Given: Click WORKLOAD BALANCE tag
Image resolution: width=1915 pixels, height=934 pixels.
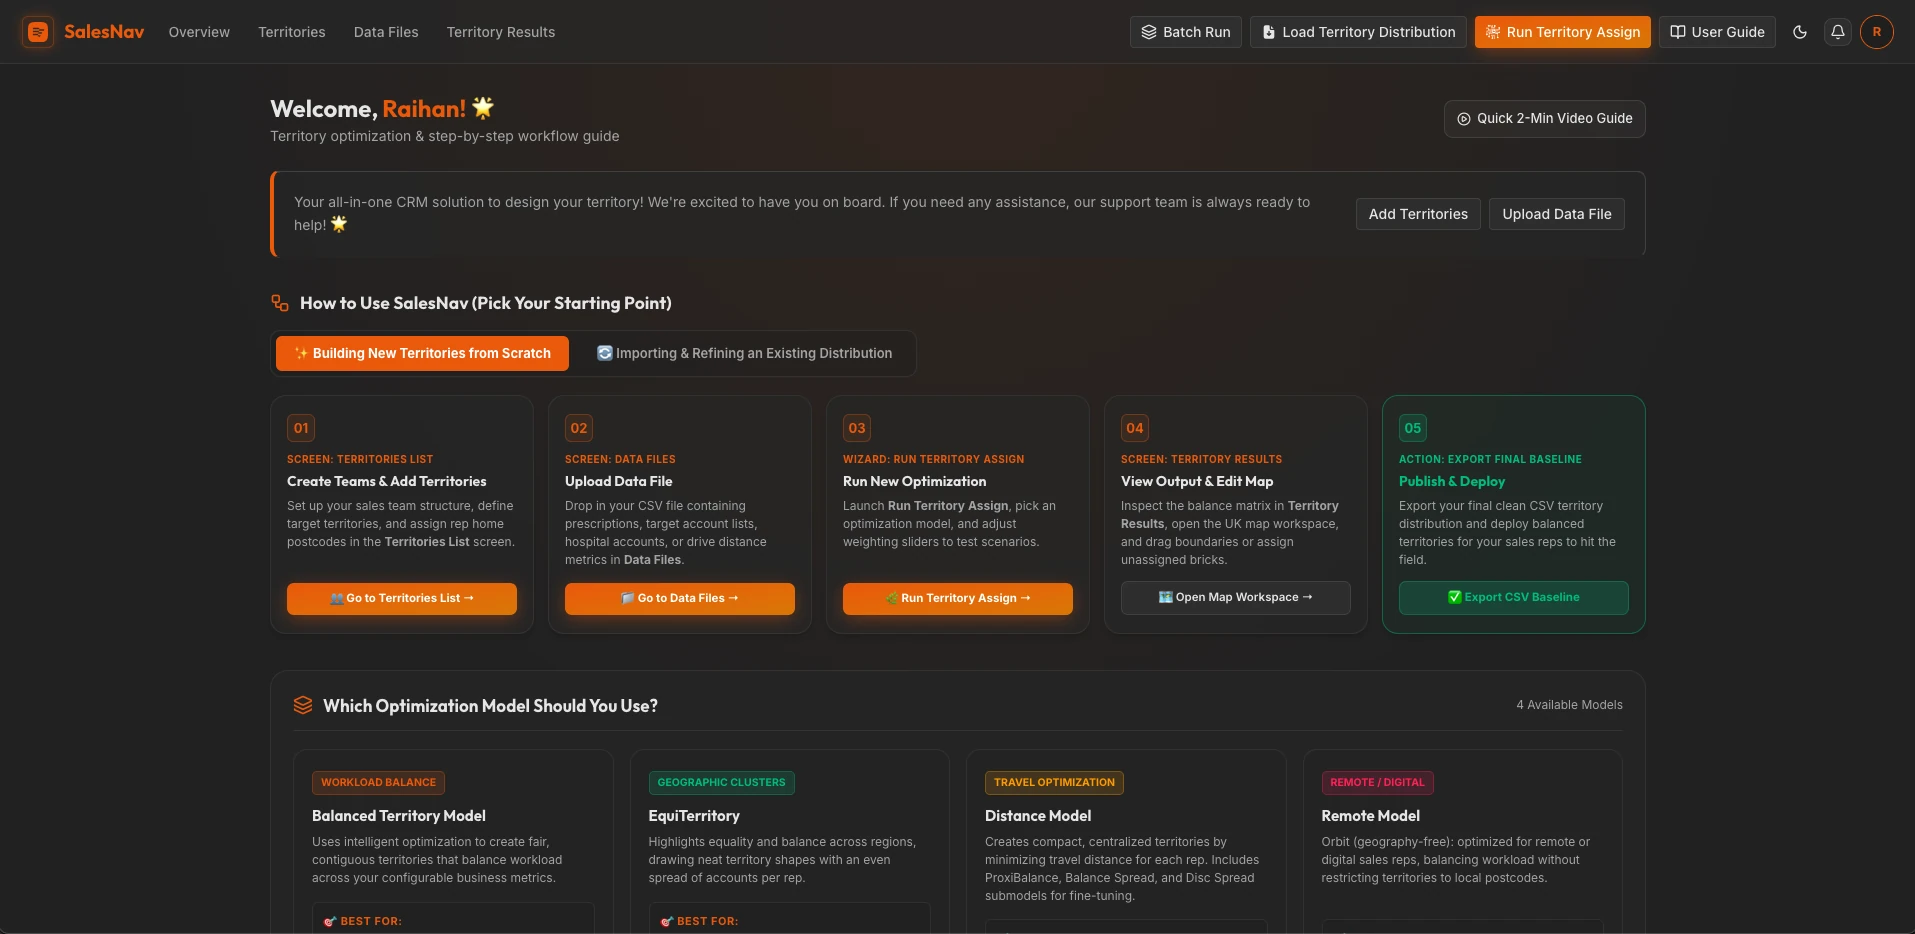Looking at the screenshot, I should point(378,782).
